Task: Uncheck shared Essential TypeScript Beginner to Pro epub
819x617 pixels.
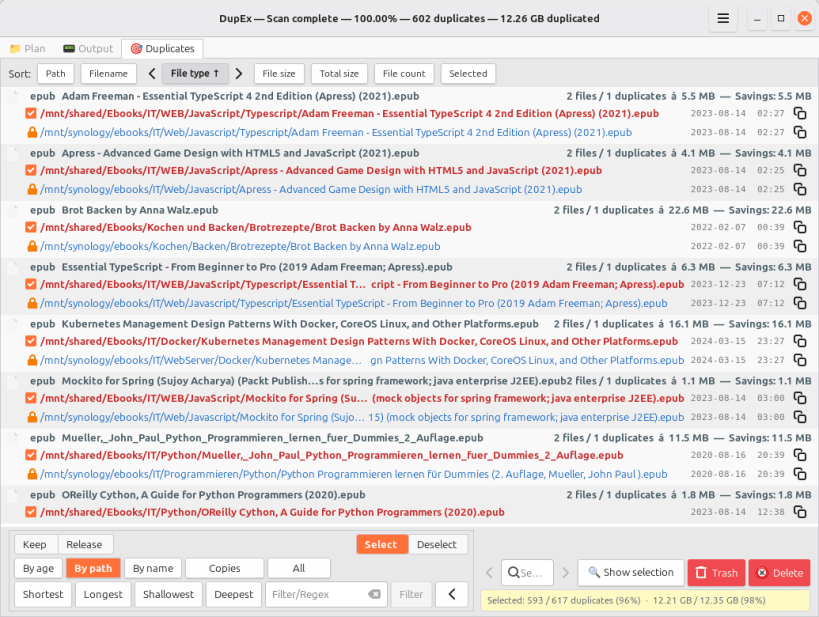Action: pos(31,284)
